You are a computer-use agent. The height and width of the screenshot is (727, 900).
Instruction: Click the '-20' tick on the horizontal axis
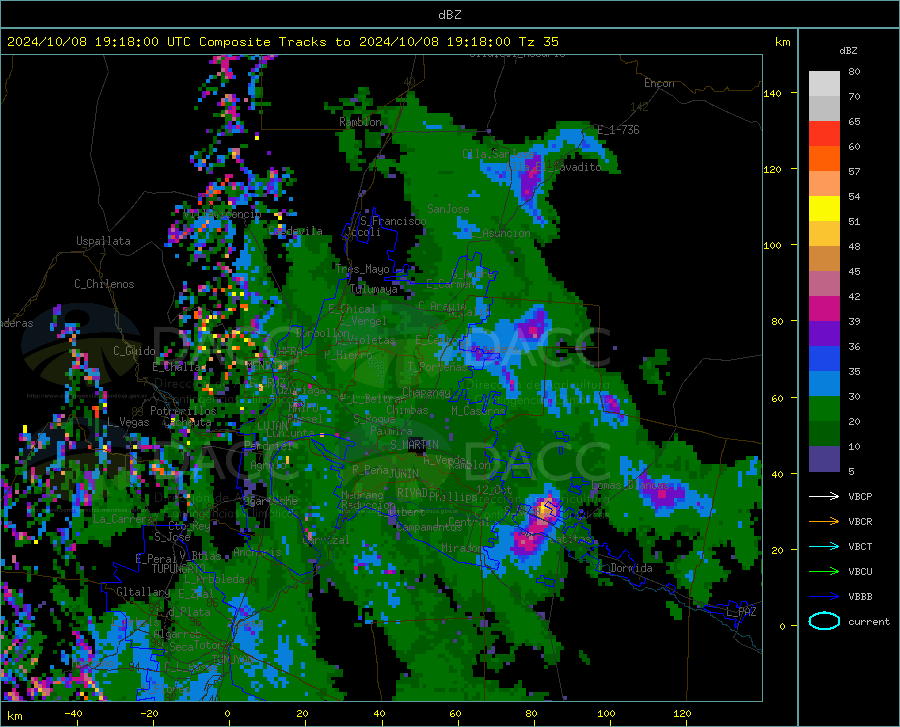pos(149,713)
